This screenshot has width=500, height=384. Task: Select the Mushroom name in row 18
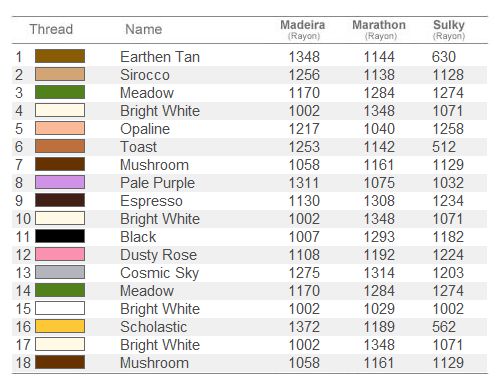coord(154,363)
